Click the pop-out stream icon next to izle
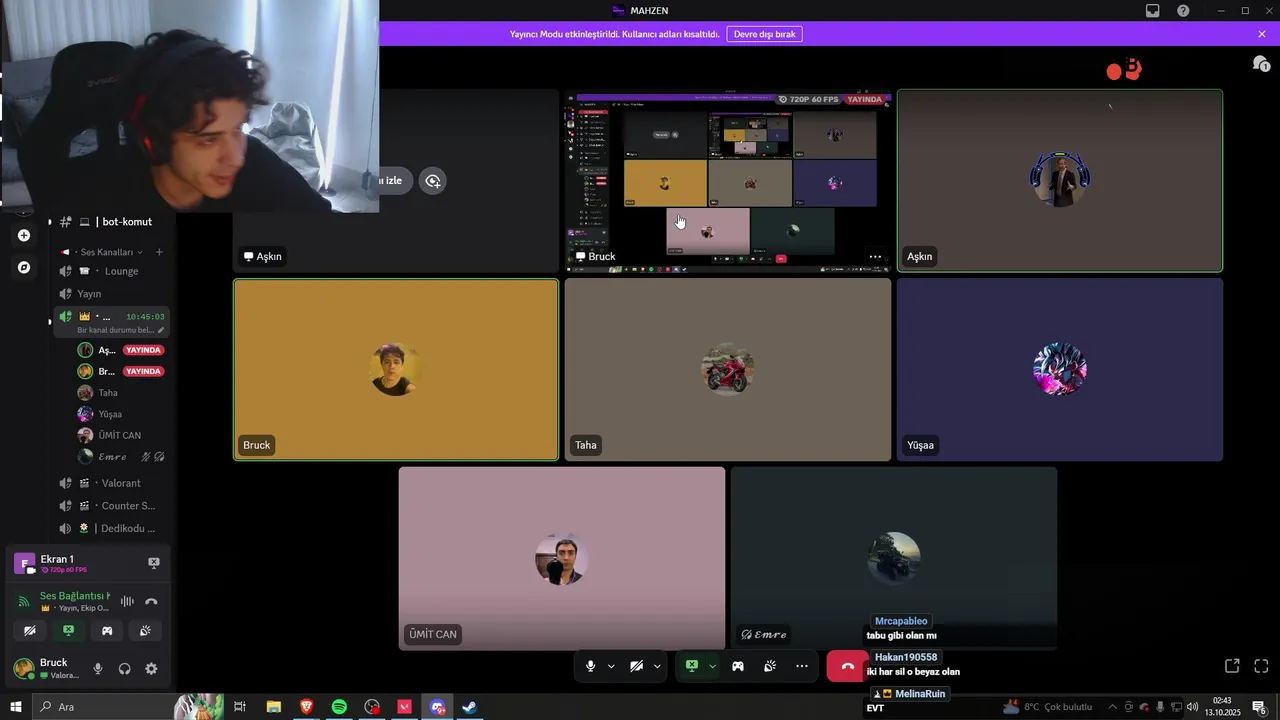 pos(433,181)
